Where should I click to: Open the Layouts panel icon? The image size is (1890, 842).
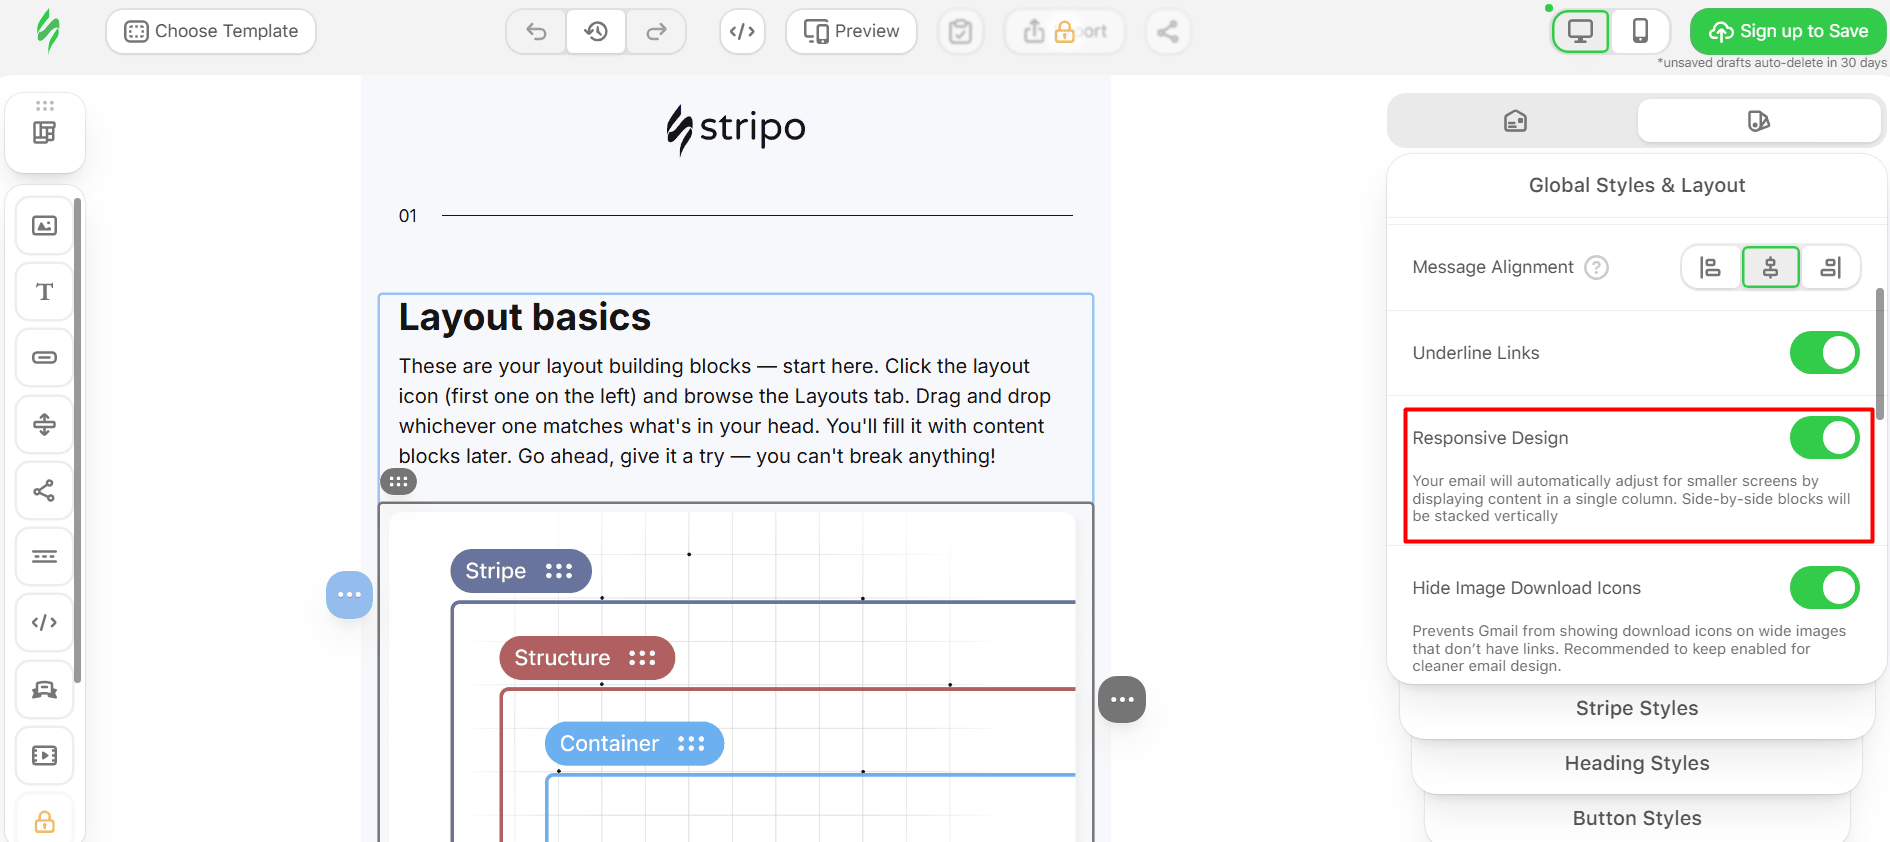pos(44,132)
